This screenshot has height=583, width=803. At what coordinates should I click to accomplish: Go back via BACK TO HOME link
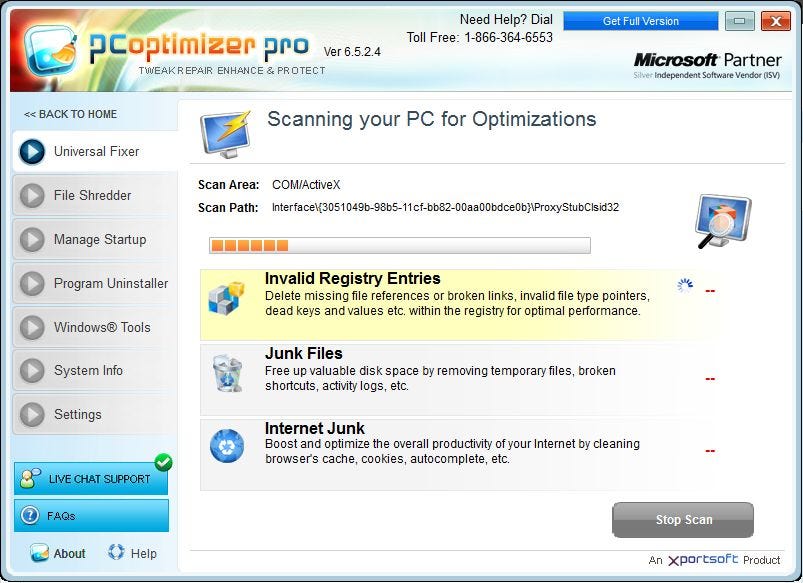coord(70,114)
